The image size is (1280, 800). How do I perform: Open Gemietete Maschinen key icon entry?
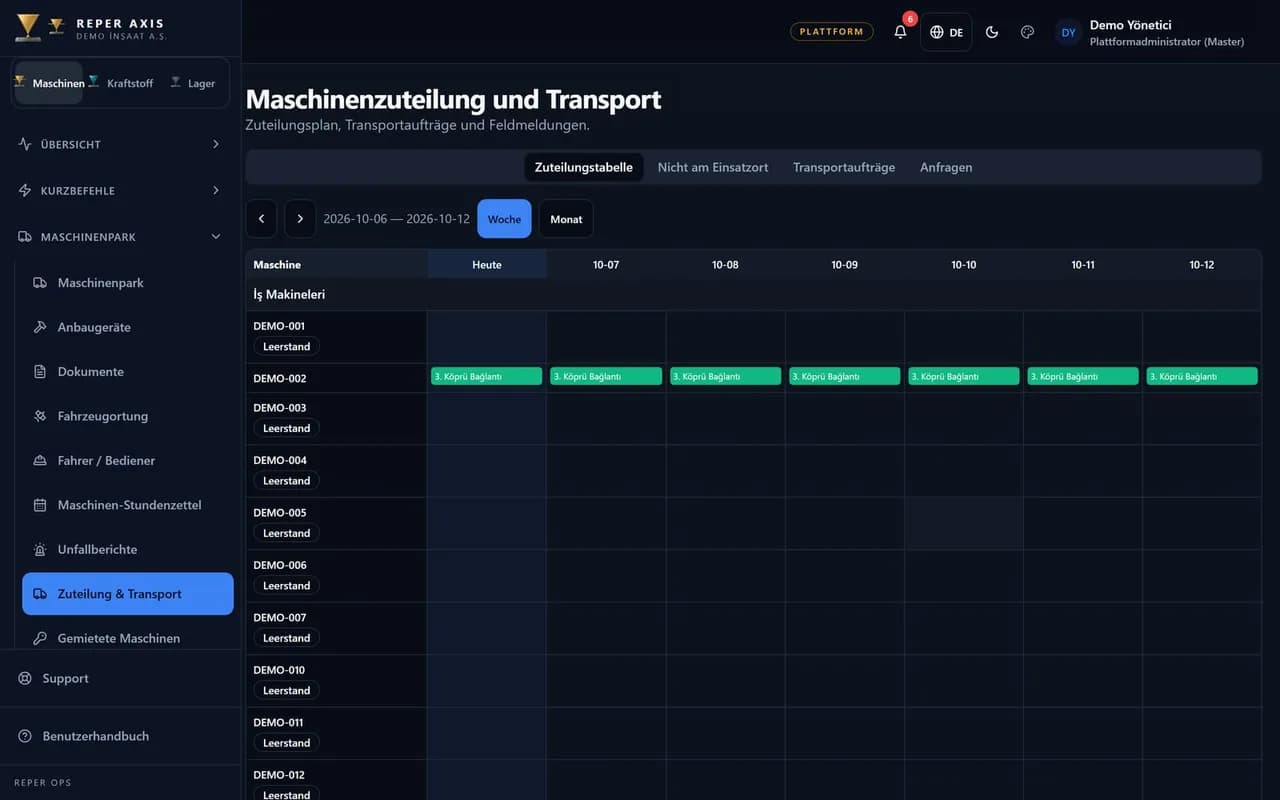(128, 638)
